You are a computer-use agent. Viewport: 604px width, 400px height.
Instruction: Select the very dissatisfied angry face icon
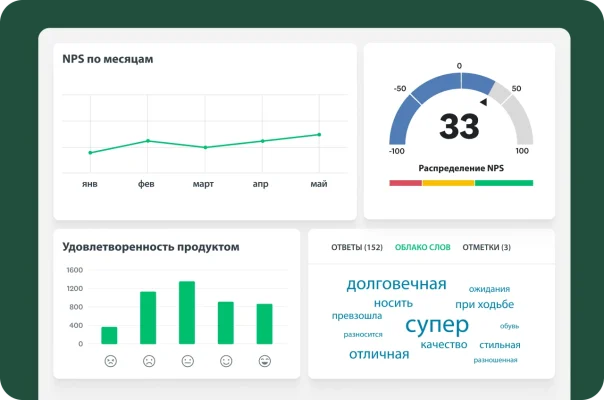(x=111, y=361)
